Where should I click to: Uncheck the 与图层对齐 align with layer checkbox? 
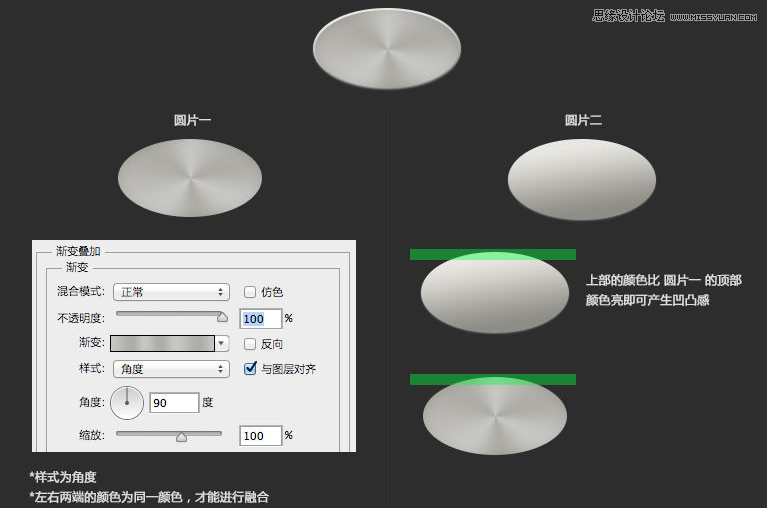tap(250, 368)
